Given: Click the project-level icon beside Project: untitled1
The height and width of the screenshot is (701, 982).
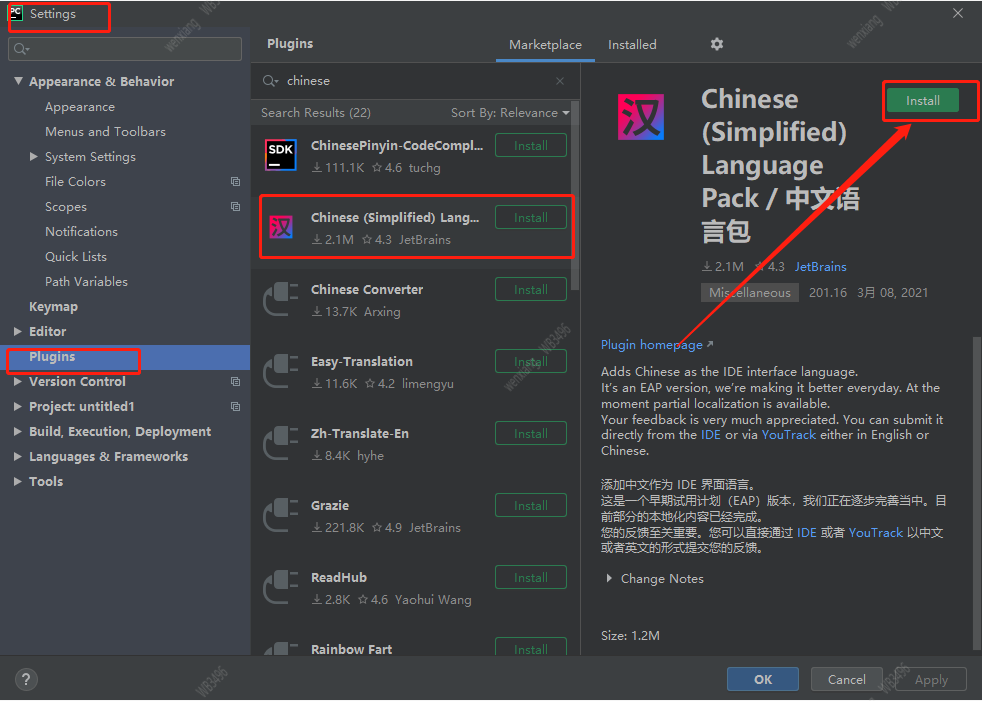Looking at the screenshot, I should [235, 407].
